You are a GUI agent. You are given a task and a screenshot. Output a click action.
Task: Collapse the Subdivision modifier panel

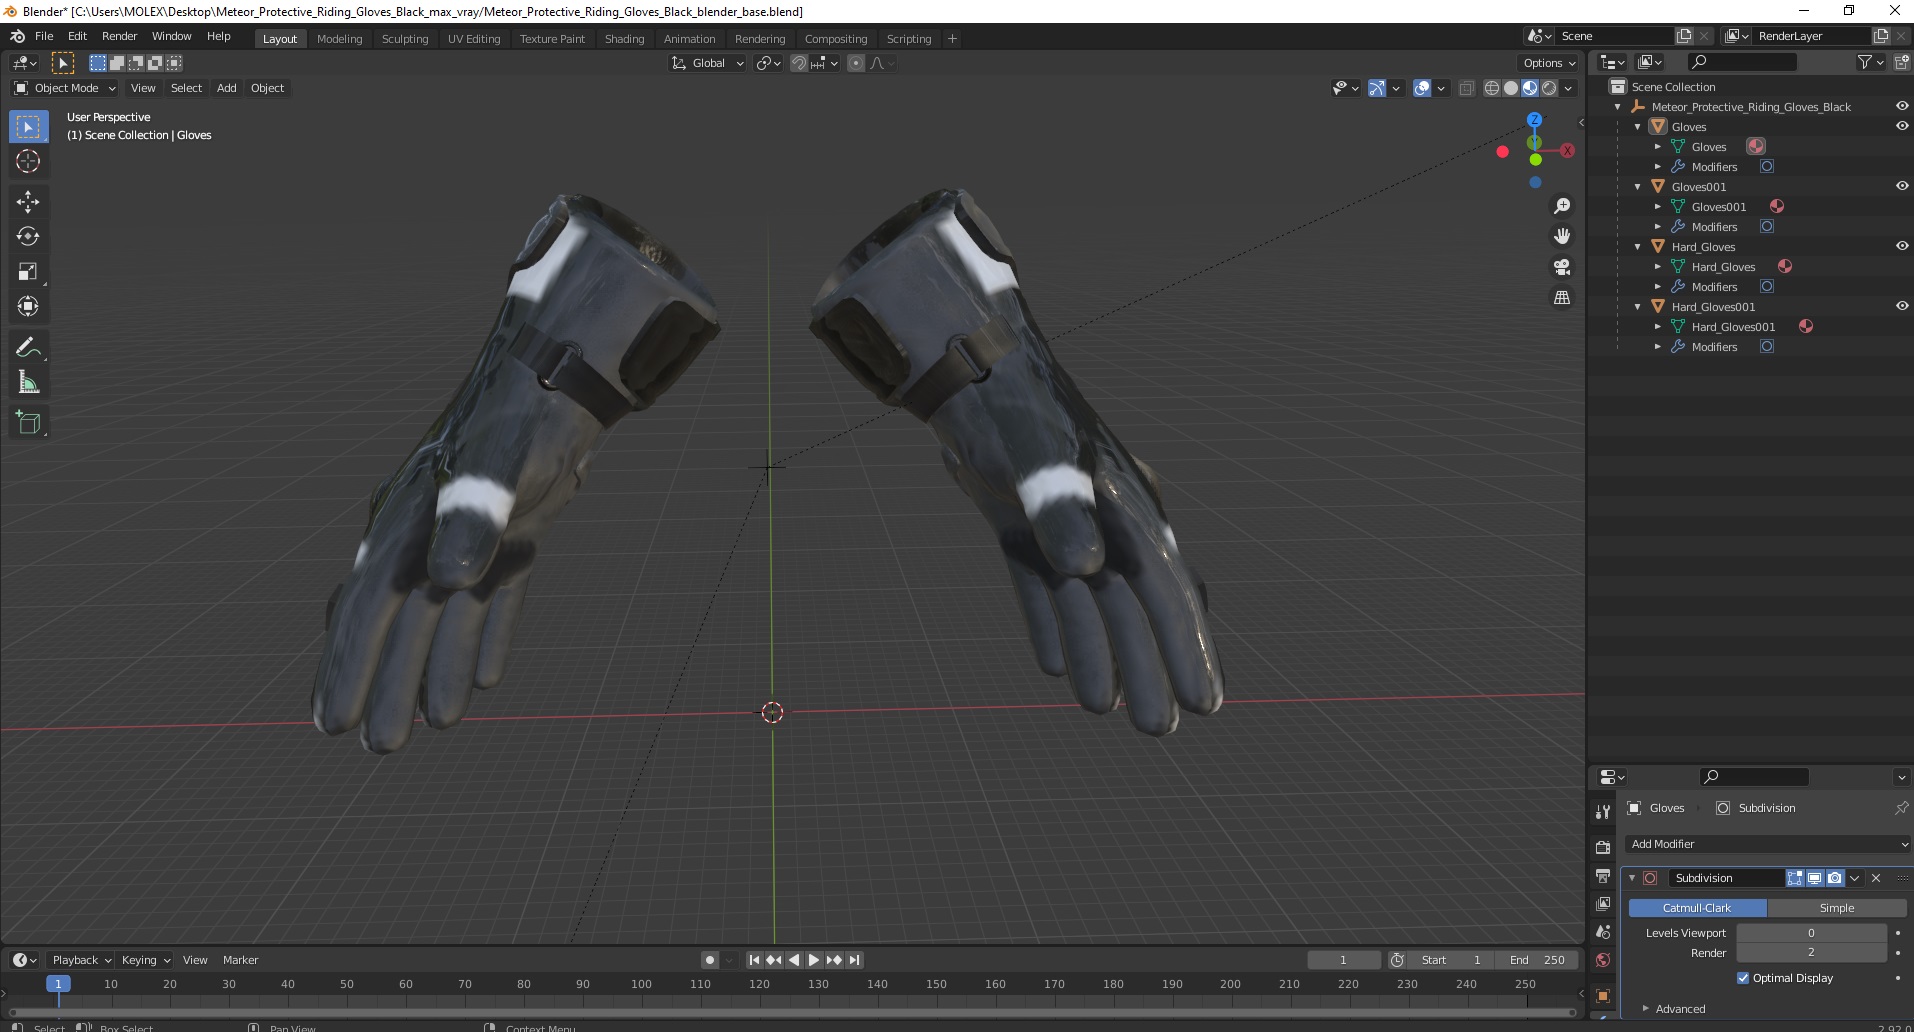(x=1632, y=878)
